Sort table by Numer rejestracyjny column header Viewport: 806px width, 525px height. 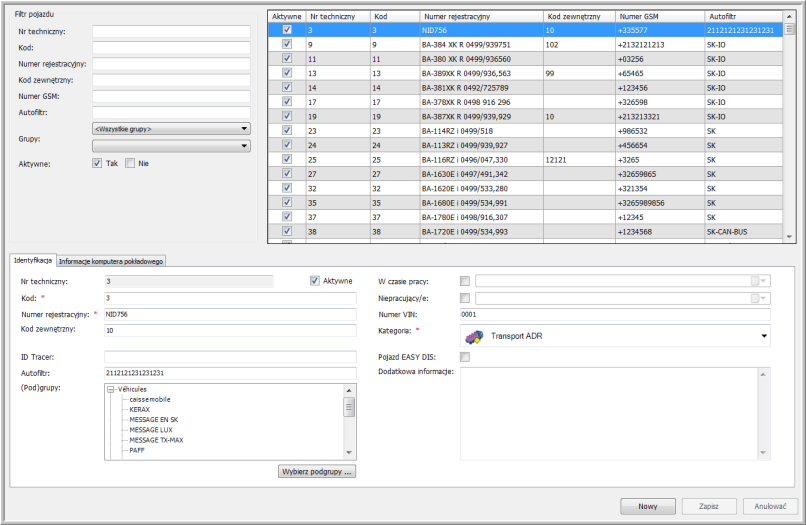(x=480, y=17)
